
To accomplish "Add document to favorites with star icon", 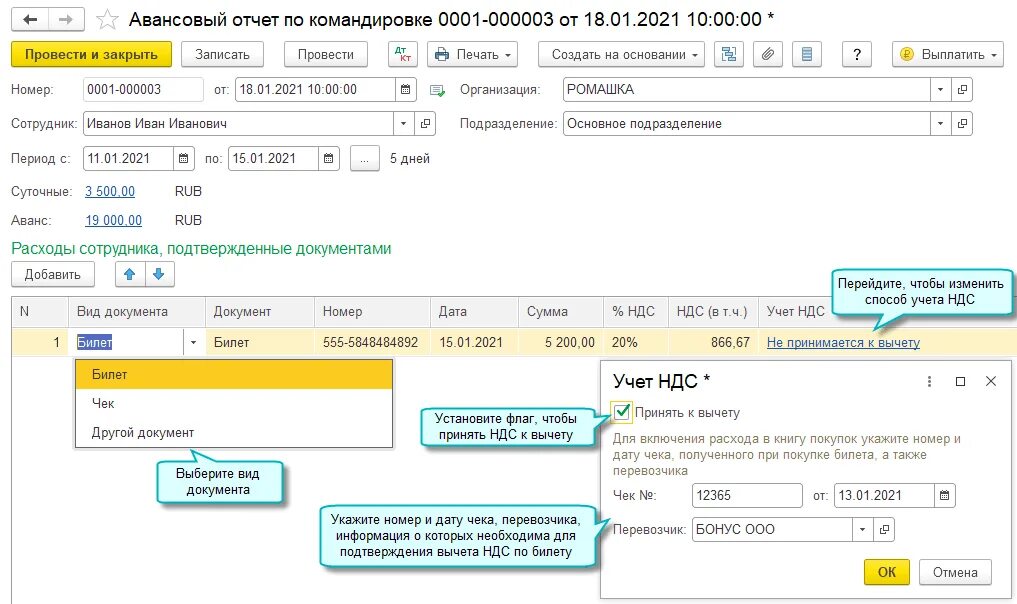I will [107, 19].
